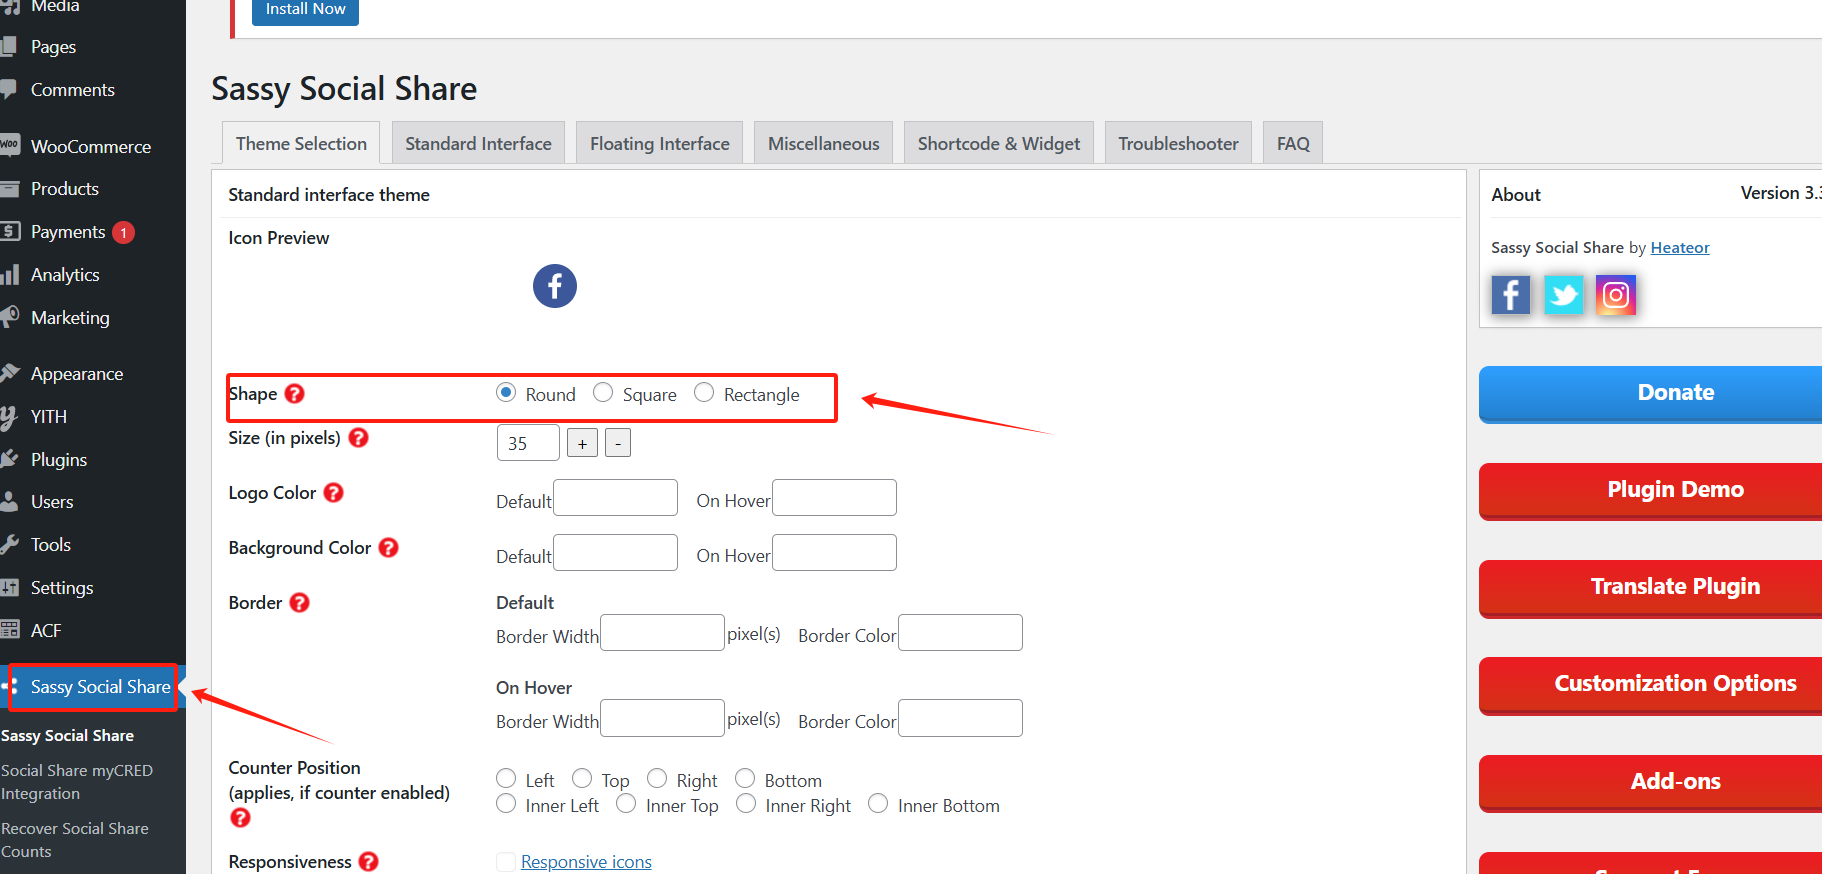Switch to FAQ tab
1822x874 pixels.
1293,143
